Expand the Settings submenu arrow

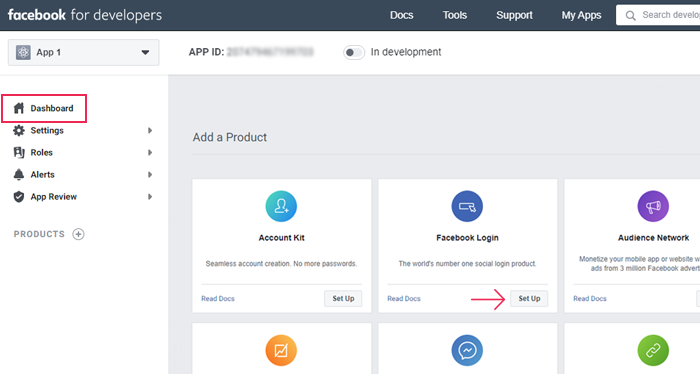[x=150, y=130]
